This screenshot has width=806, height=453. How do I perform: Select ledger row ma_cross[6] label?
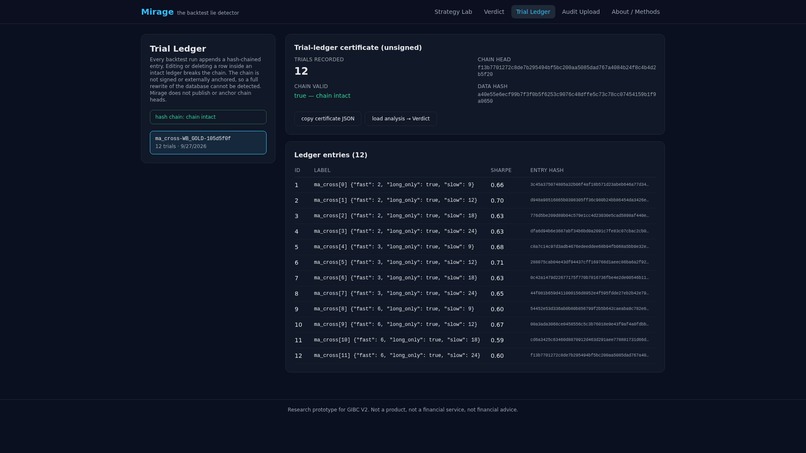pyautogui.click(x=395, y=278)
